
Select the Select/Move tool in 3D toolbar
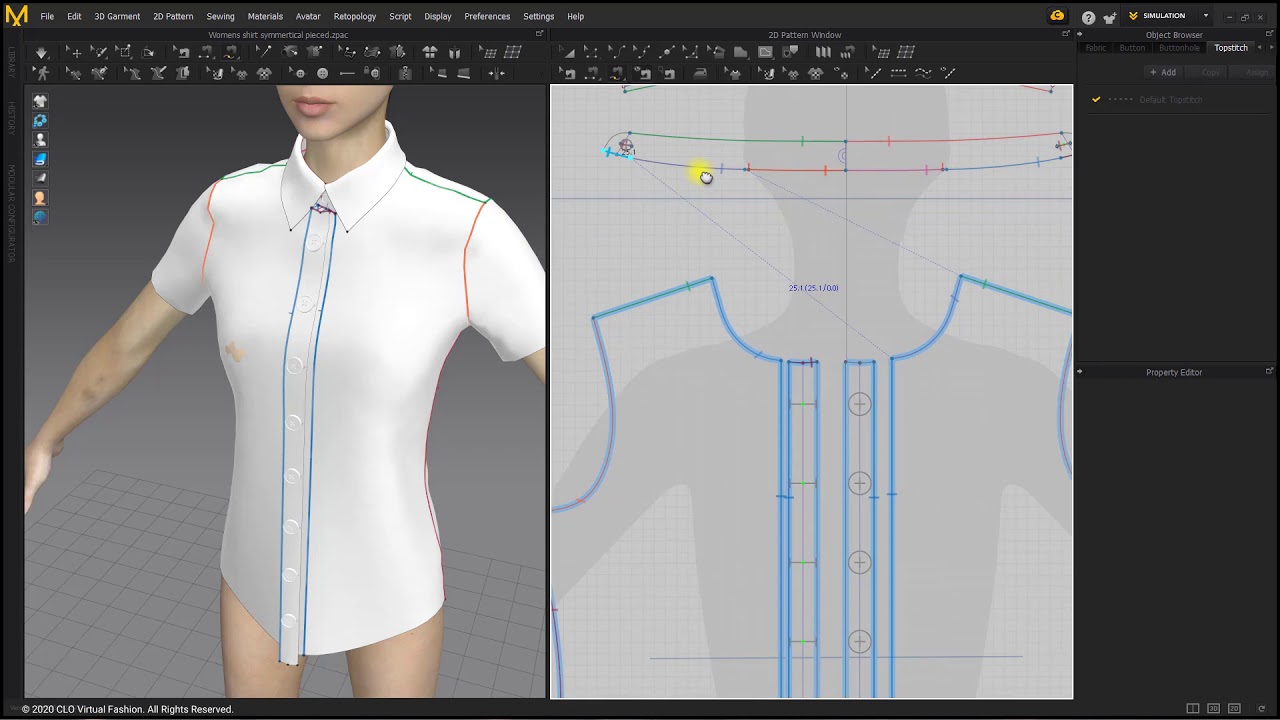coord(75,52)
